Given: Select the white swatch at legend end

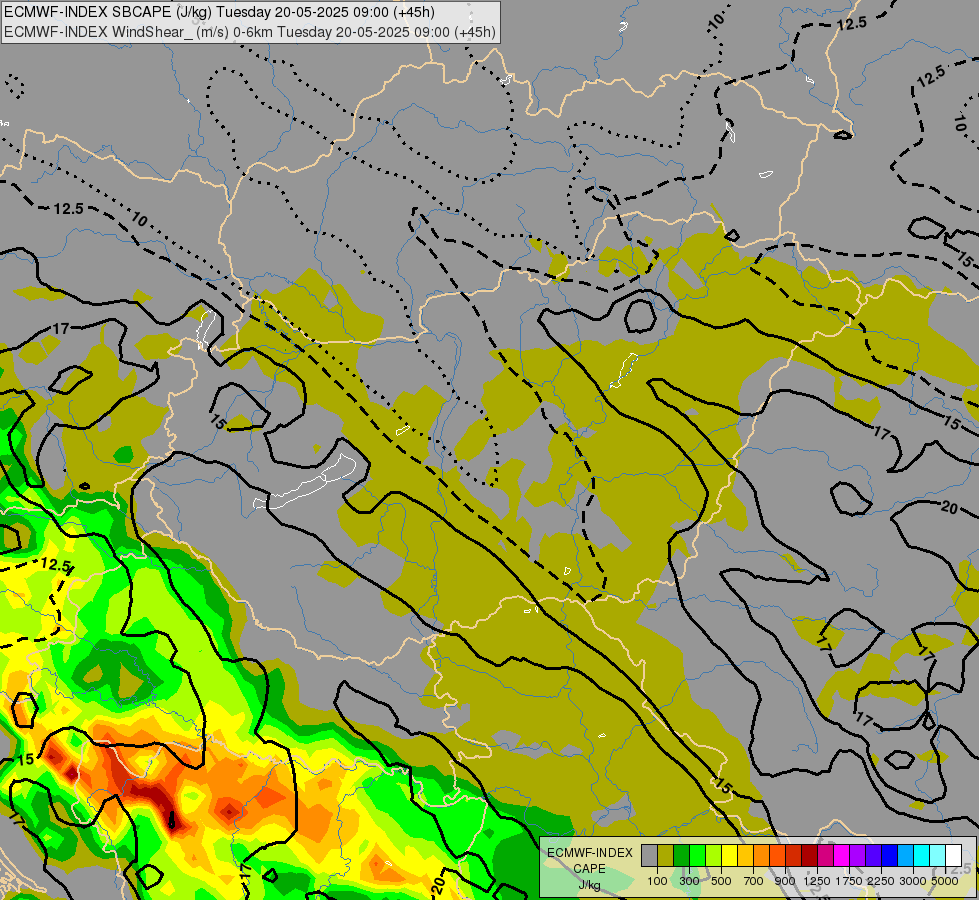Looking at the screenshot, I should coord(954,856).
